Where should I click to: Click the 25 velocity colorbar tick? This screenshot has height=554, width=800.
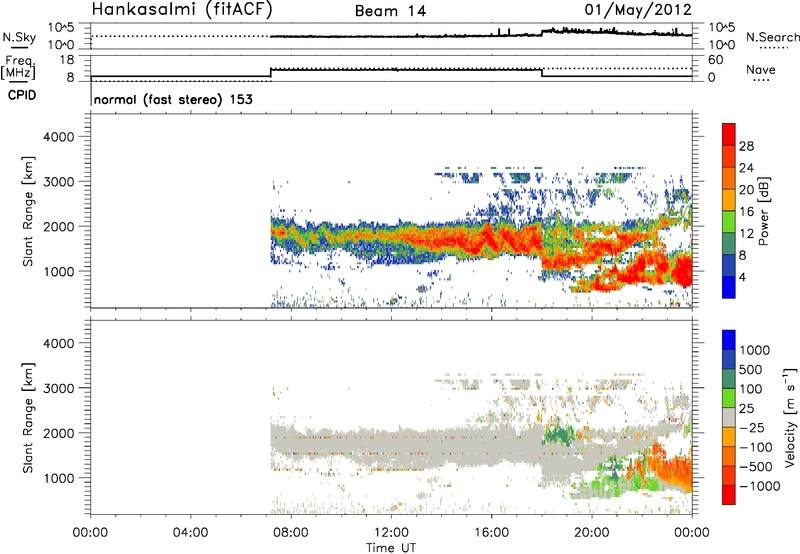[x=747, y=408]
